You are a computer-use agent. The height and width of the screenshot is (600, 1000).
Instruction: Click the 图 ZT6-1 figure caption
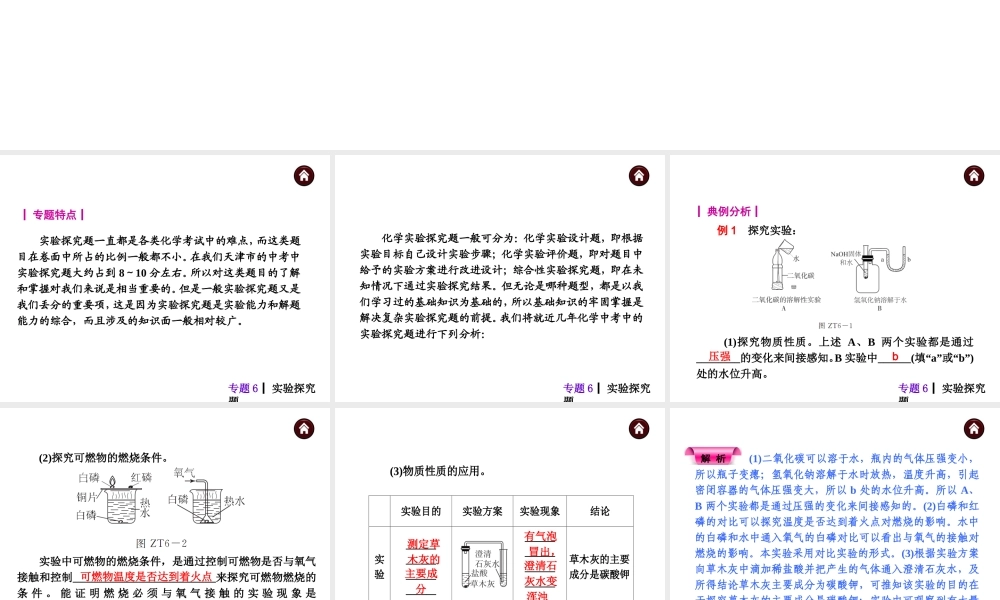pyautogui.click(x=835, y=325)
